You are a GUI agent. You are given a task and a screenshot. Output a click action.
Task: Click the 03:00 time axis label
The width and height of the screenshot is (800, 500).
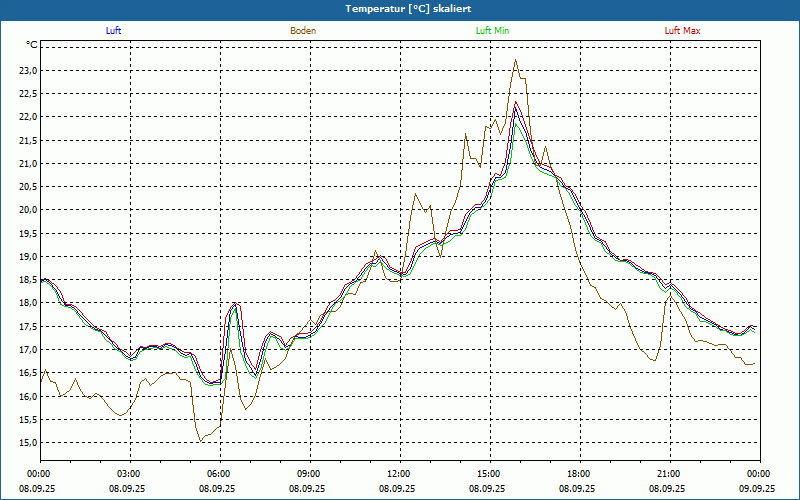(129, 474)
